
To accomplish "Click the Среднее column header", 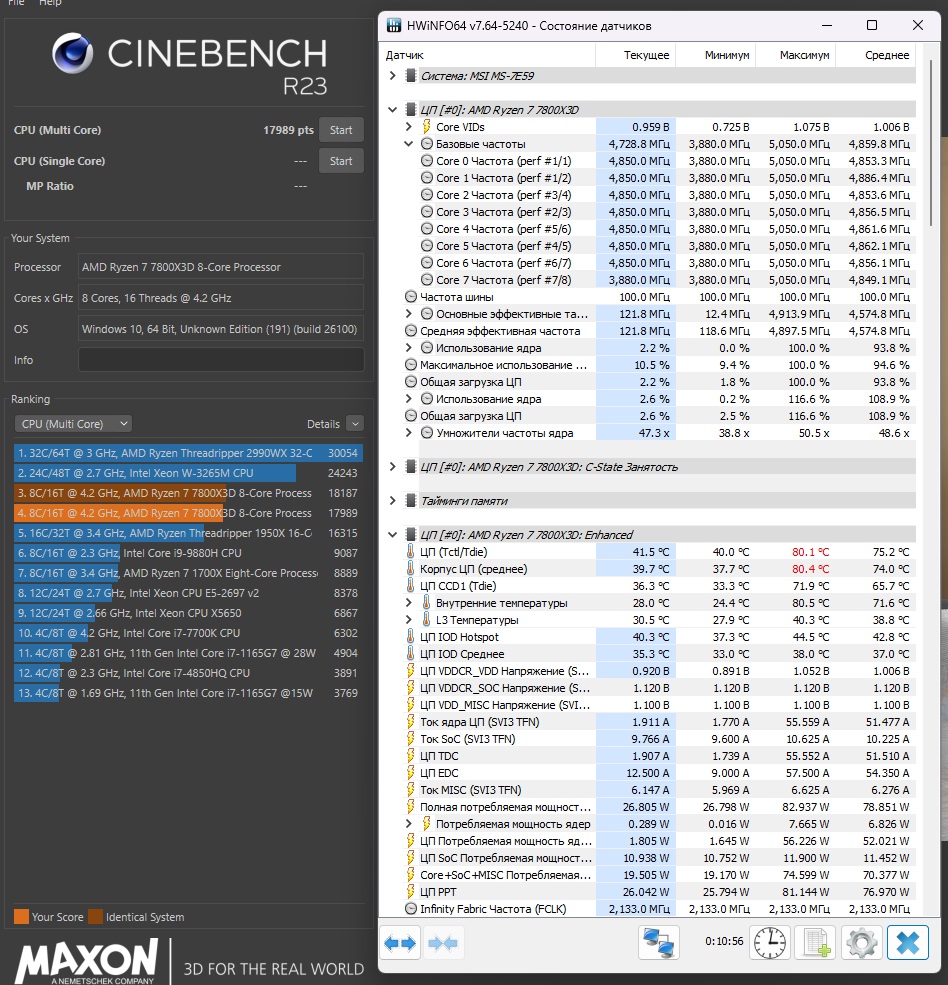I will (x=876, y=55).
